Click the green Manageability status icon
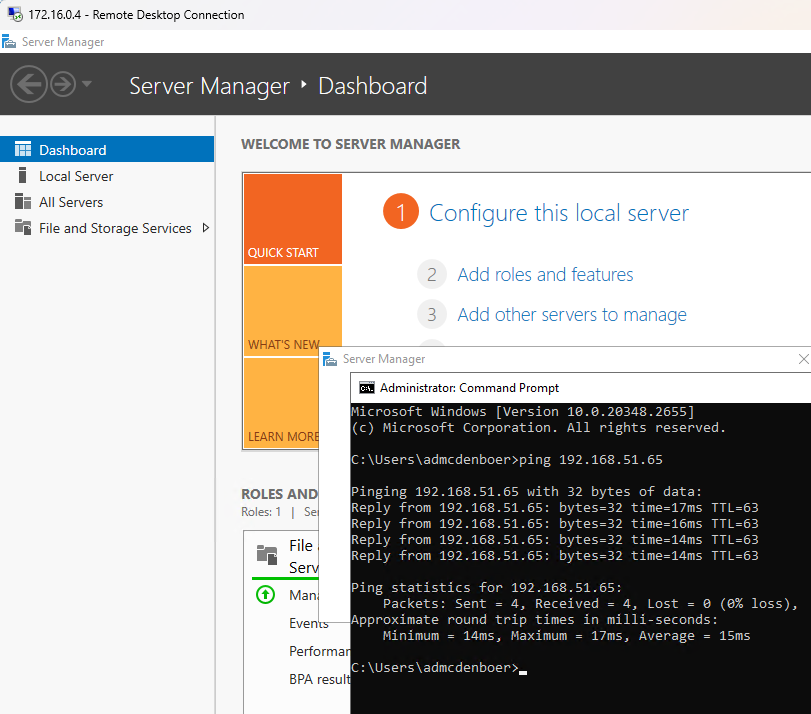The image size is (811, 714). tap(265, 594)
